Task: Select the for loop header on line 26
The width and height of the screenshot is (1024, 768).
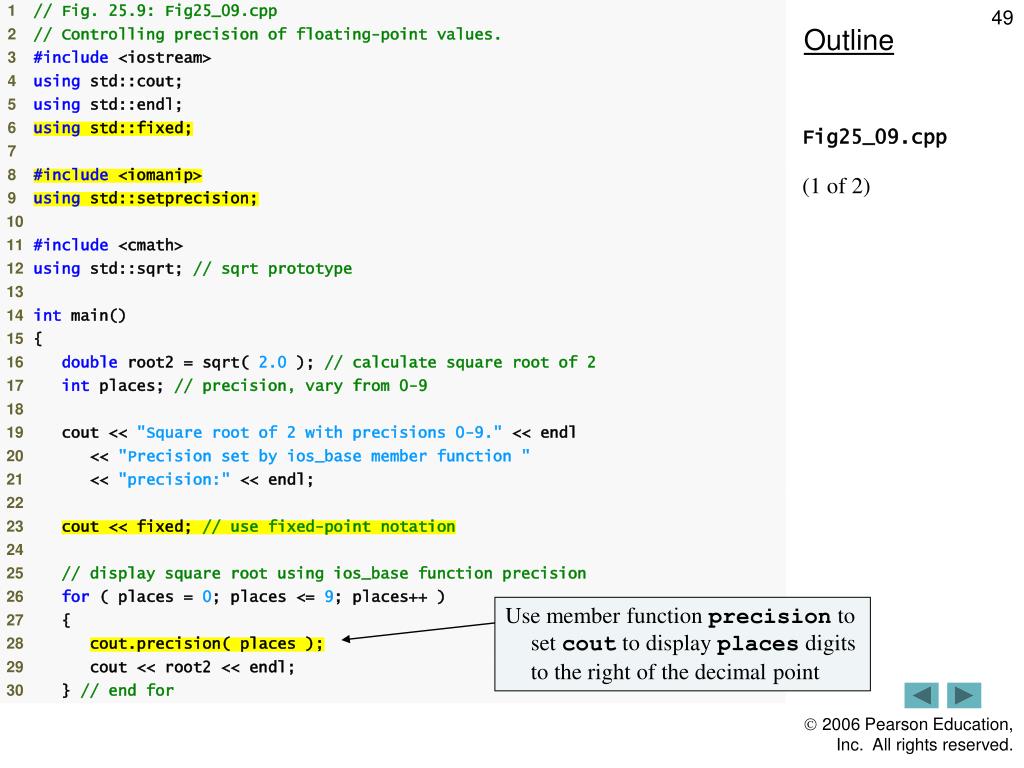Action: [x=253, y=597]
